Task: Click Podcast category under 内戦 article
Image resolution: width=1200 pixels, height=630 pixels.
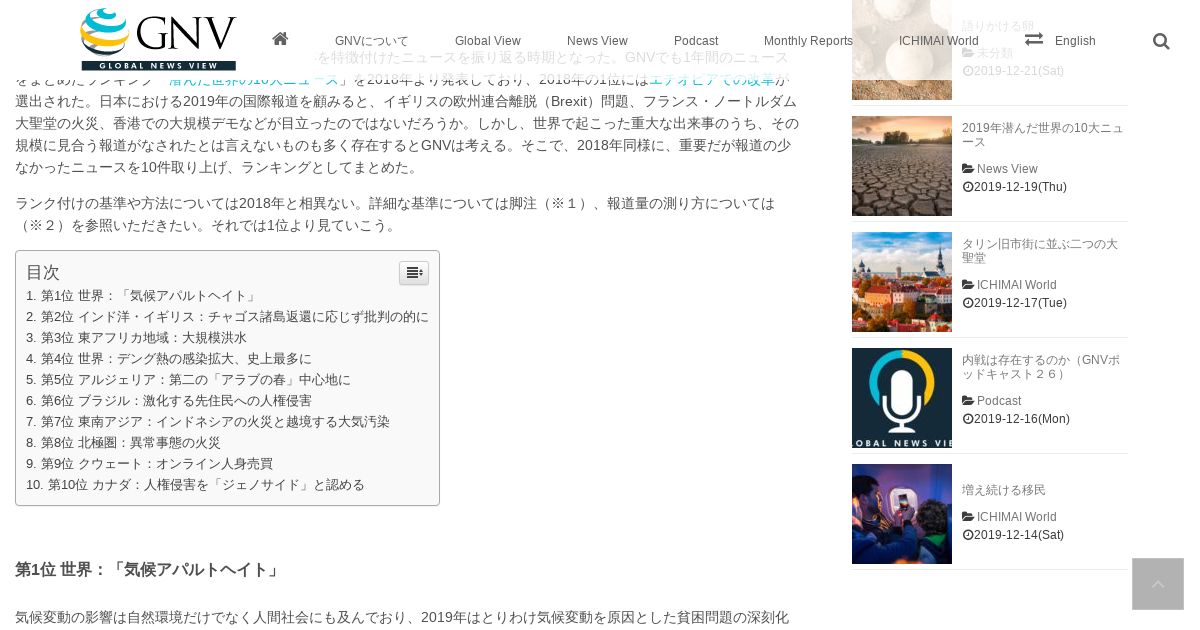Action: click(x=999, y=401)
